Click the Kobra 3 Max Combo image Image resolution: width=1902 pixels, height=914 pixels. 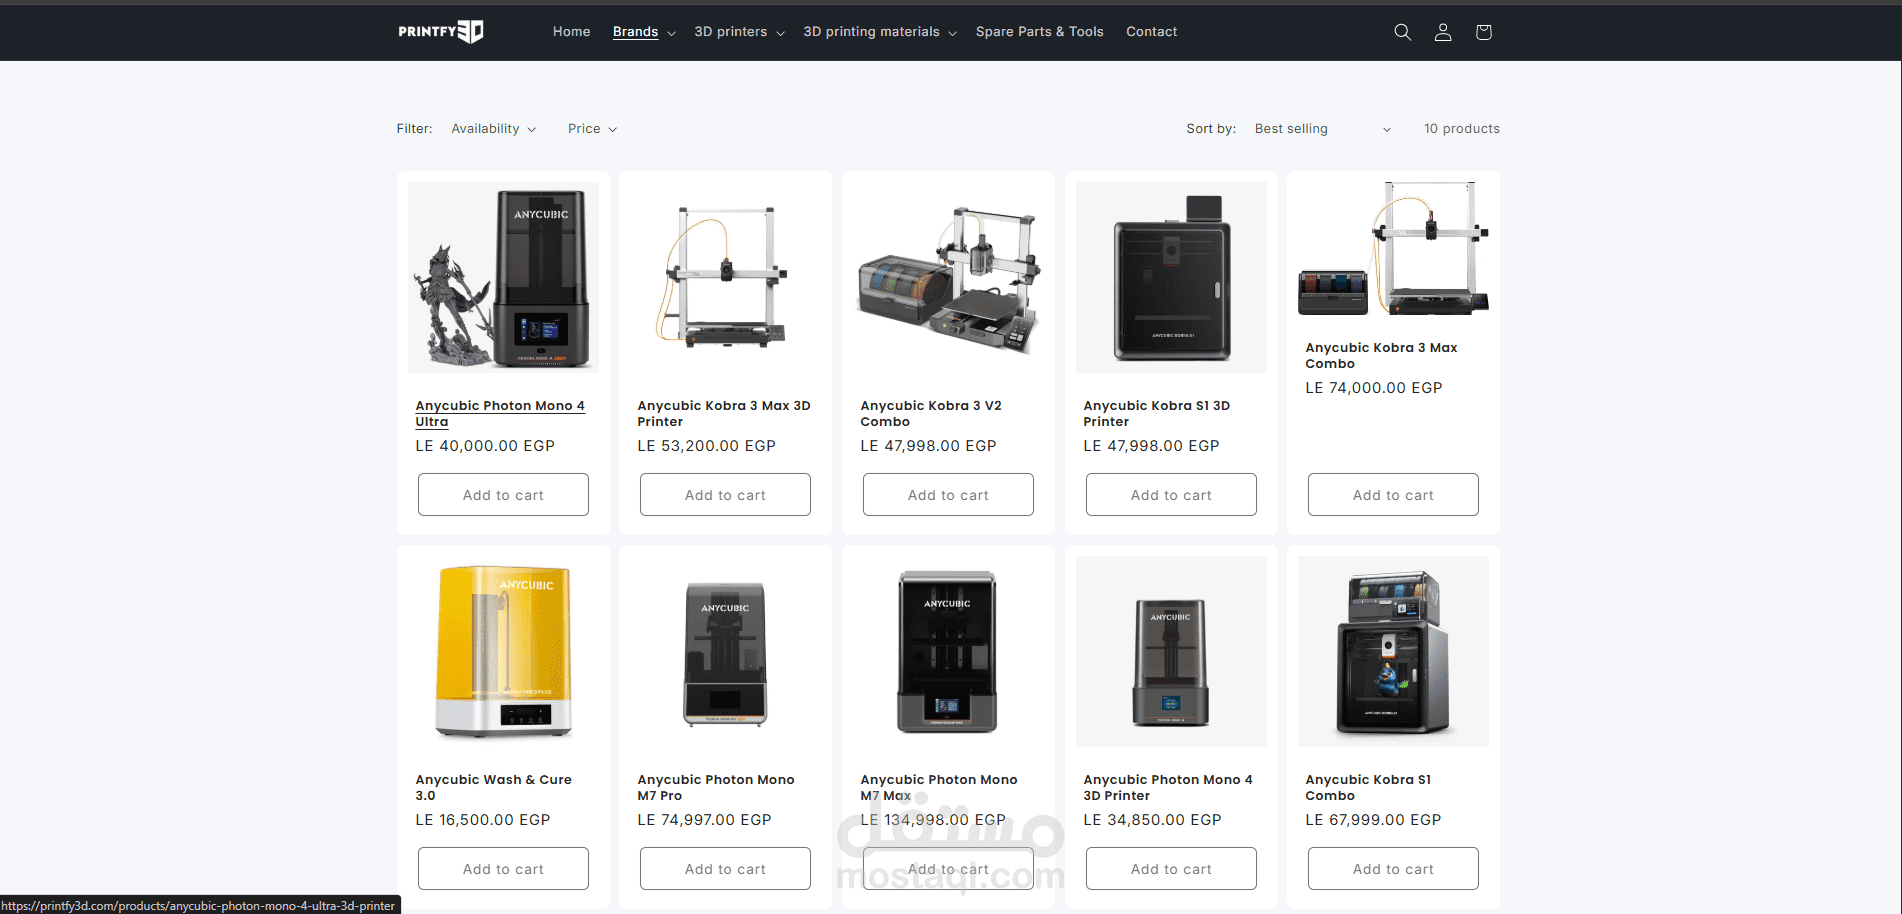coord(1393,248)
